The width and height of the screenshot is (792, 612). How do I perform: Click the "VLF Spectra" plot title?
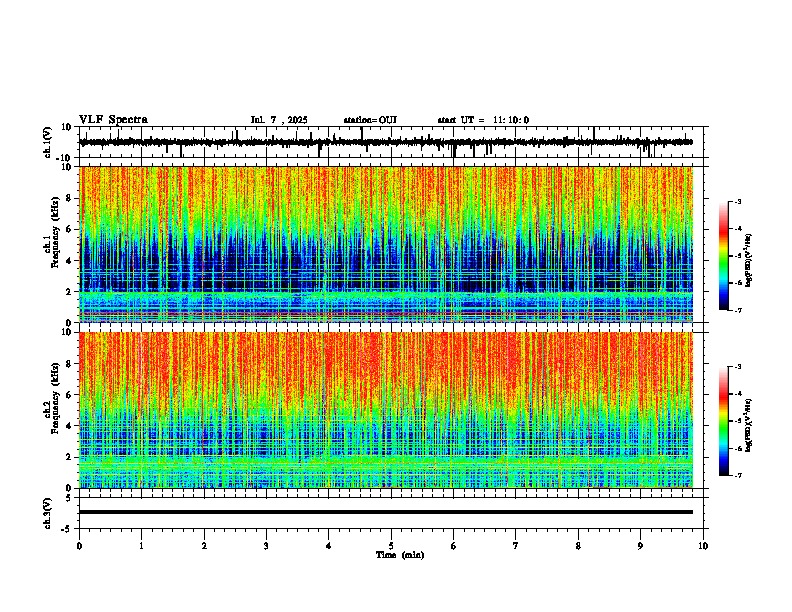click(x=114, y=120)
